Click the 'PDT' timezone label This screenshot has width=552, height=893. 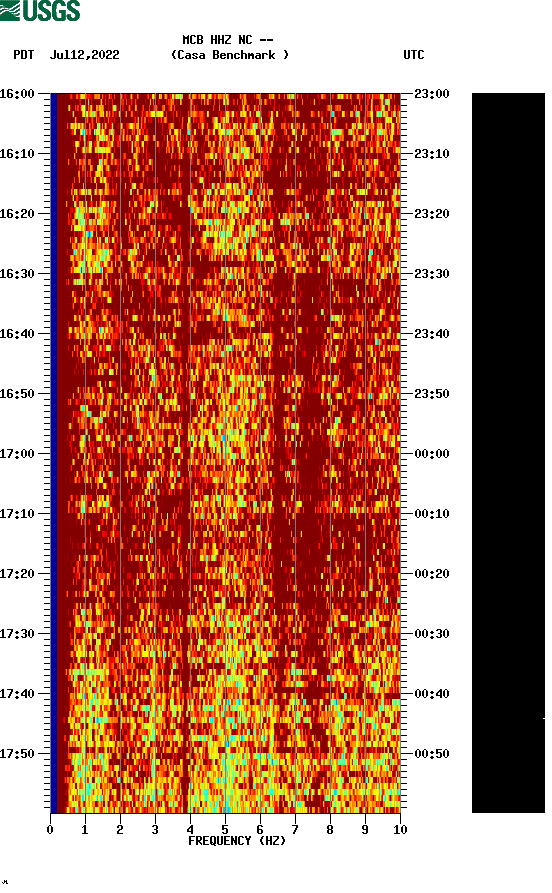[23, 55]
